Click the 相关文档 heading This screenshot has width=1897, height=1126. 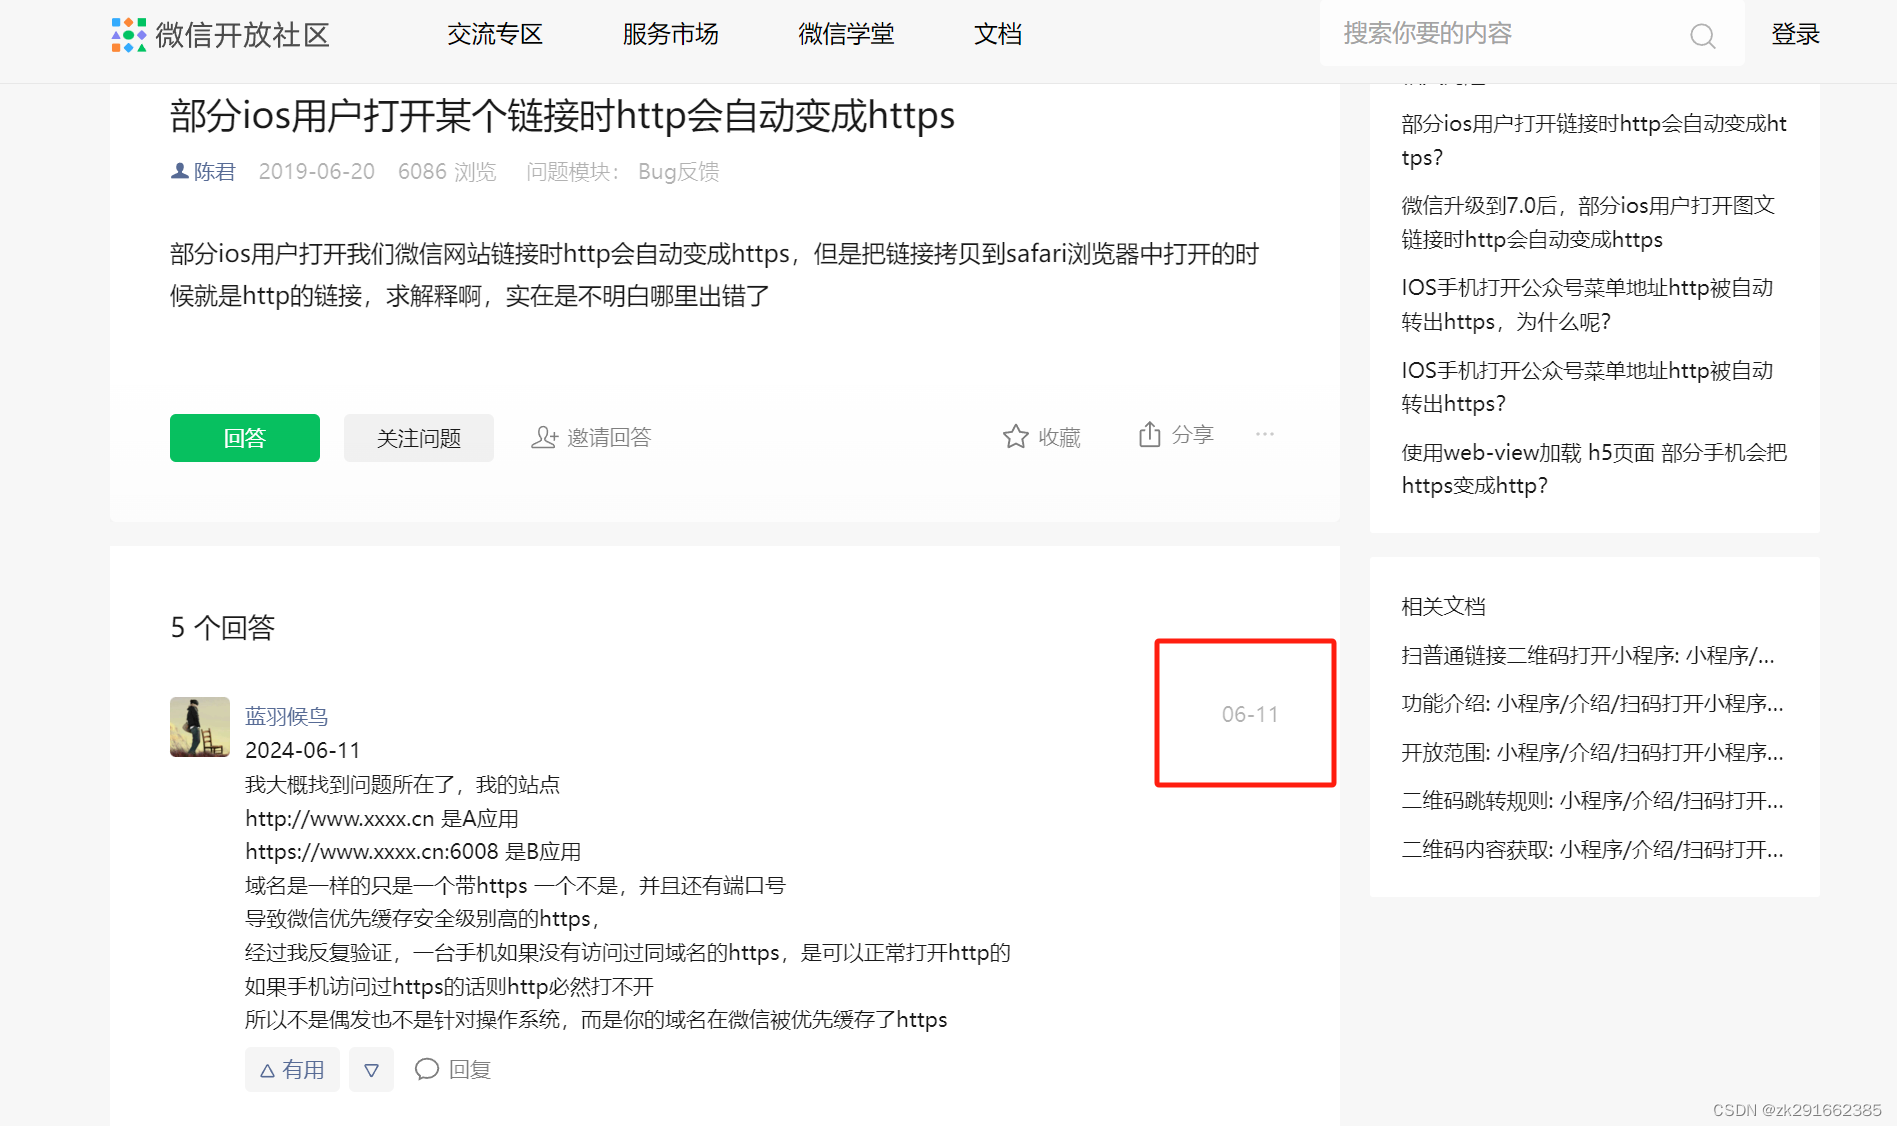point(1443,607)
